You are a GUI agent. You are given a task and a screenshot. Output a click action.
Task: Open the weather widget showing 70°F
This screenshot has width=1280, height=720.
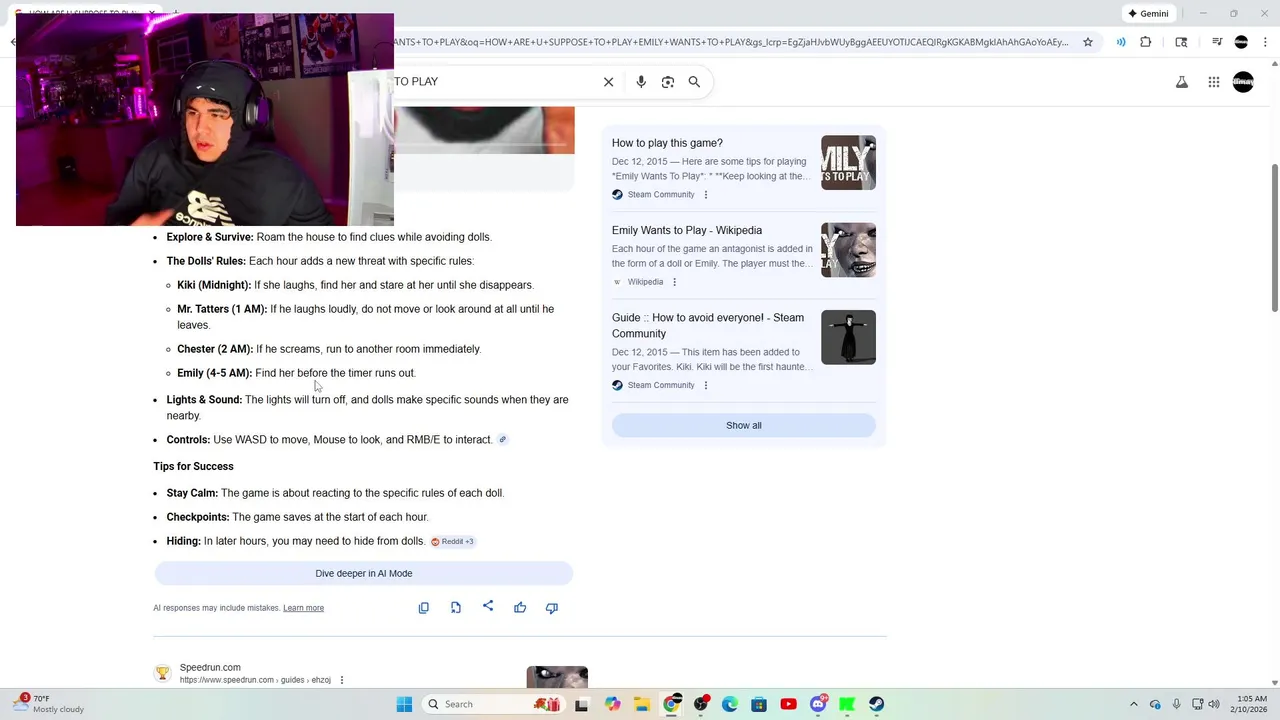point(48,704)
